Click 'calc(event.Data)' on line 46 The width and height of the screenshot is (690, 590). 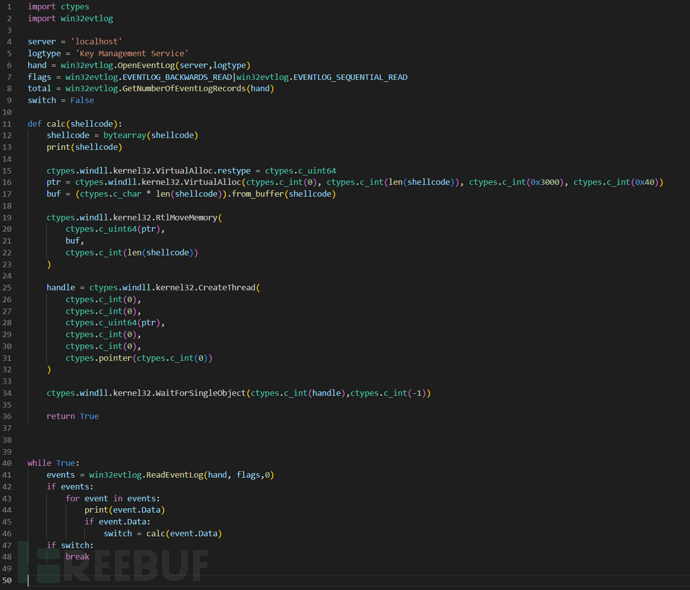click(x=184, y=533)
